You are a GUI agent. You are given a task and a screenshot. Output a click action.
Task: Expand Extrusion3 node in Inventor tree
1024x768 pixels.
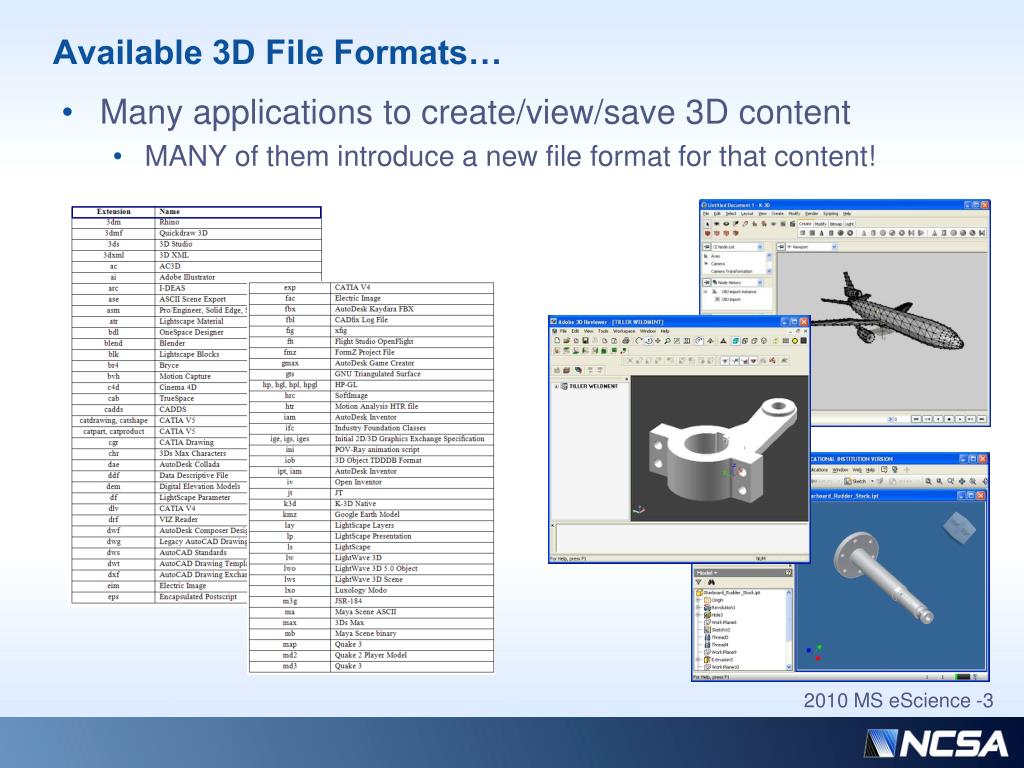pyautogui.click(x=698, y=660)
